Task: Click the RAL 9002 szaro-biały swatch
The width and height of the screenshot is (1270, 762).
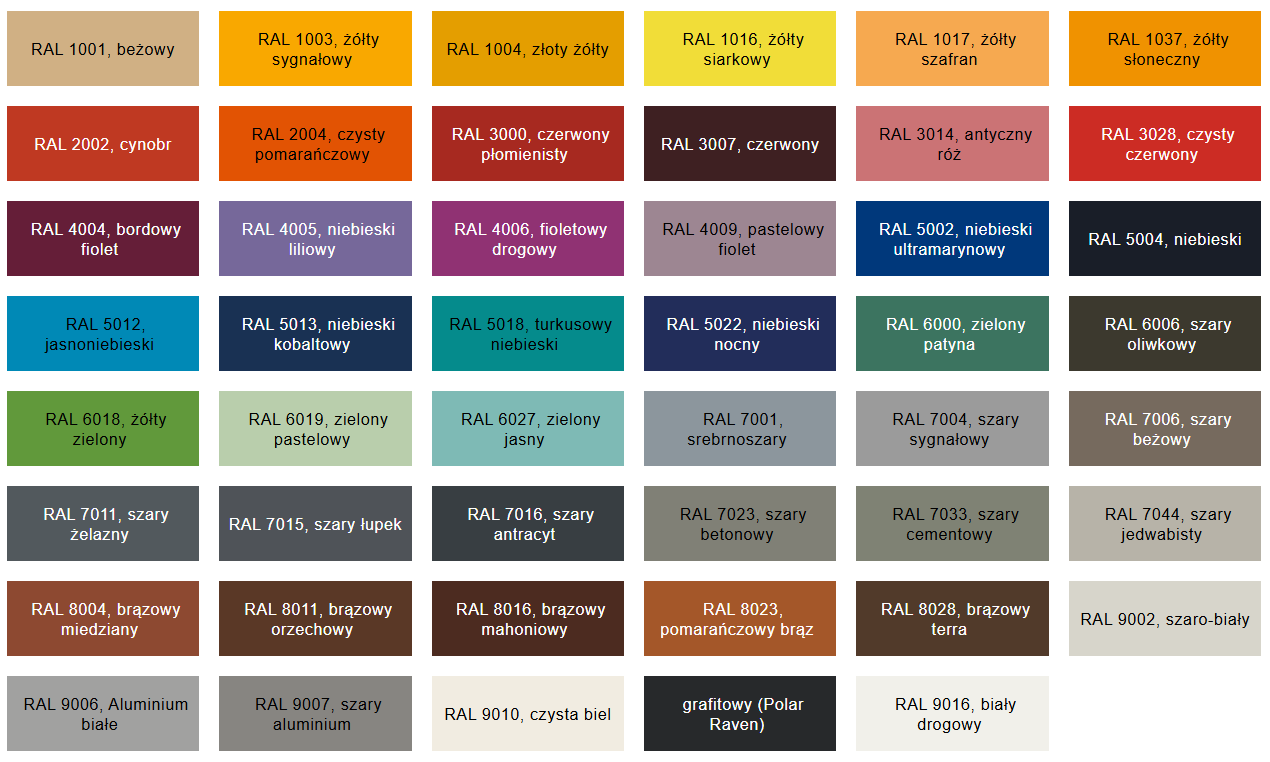Action: (x=1165, y=619)
